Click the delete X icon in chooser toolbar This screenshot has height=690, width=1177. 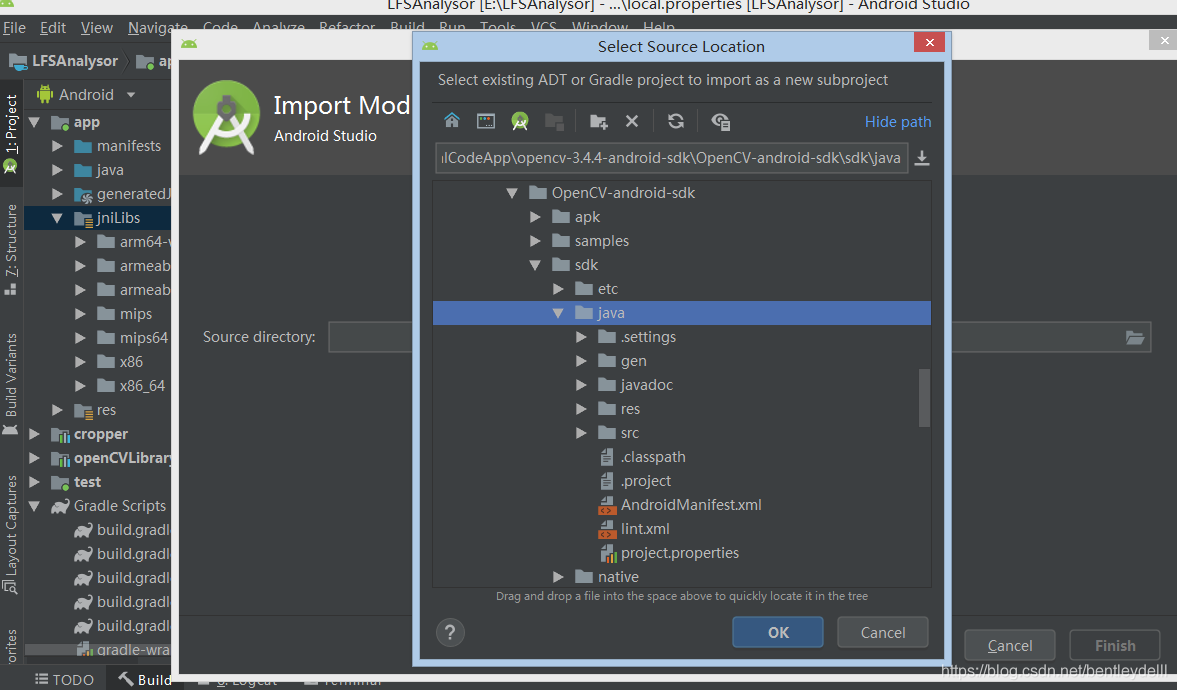632,121
